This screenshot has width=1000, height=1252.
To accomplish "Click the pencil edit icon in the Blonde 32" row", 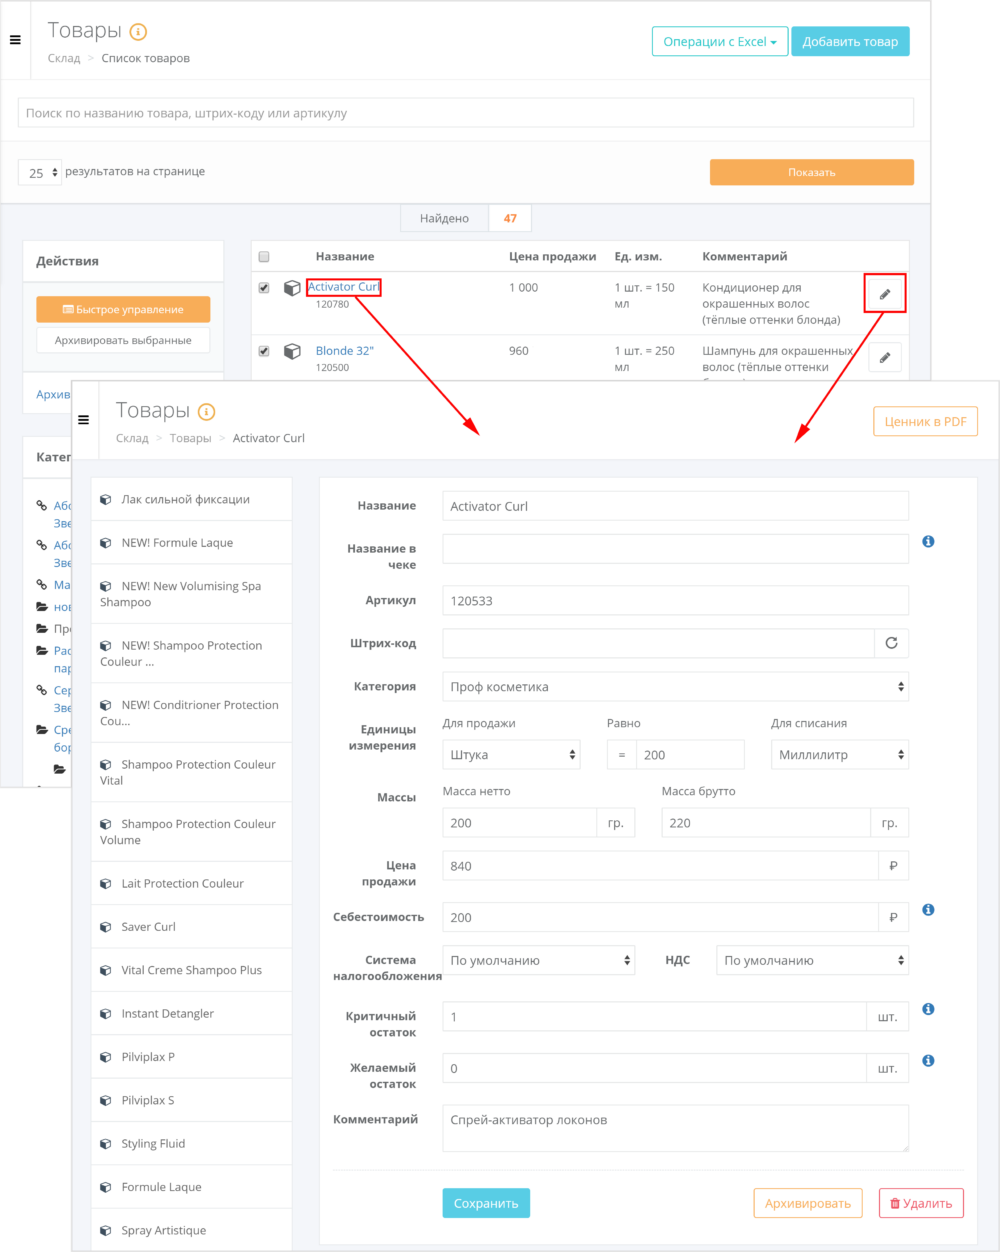I will tap(885, 357).
